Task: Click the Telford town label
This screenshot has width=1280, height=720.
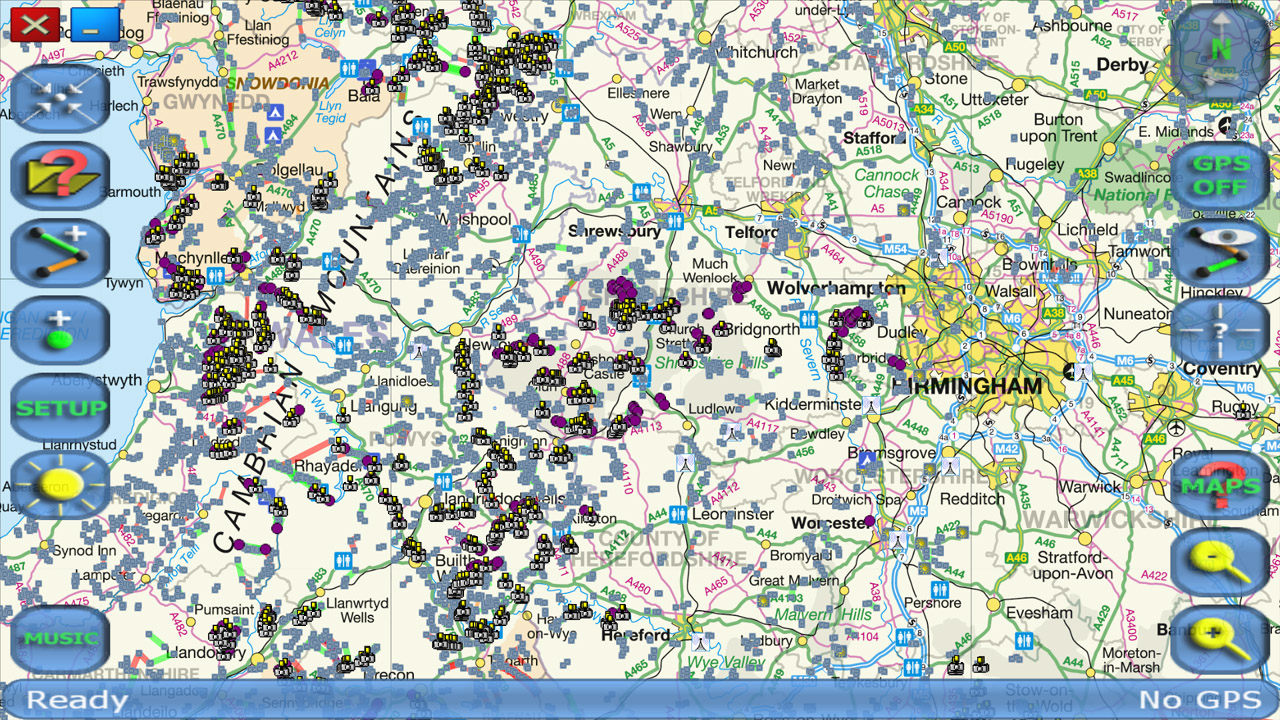Action: pos(752,232)
